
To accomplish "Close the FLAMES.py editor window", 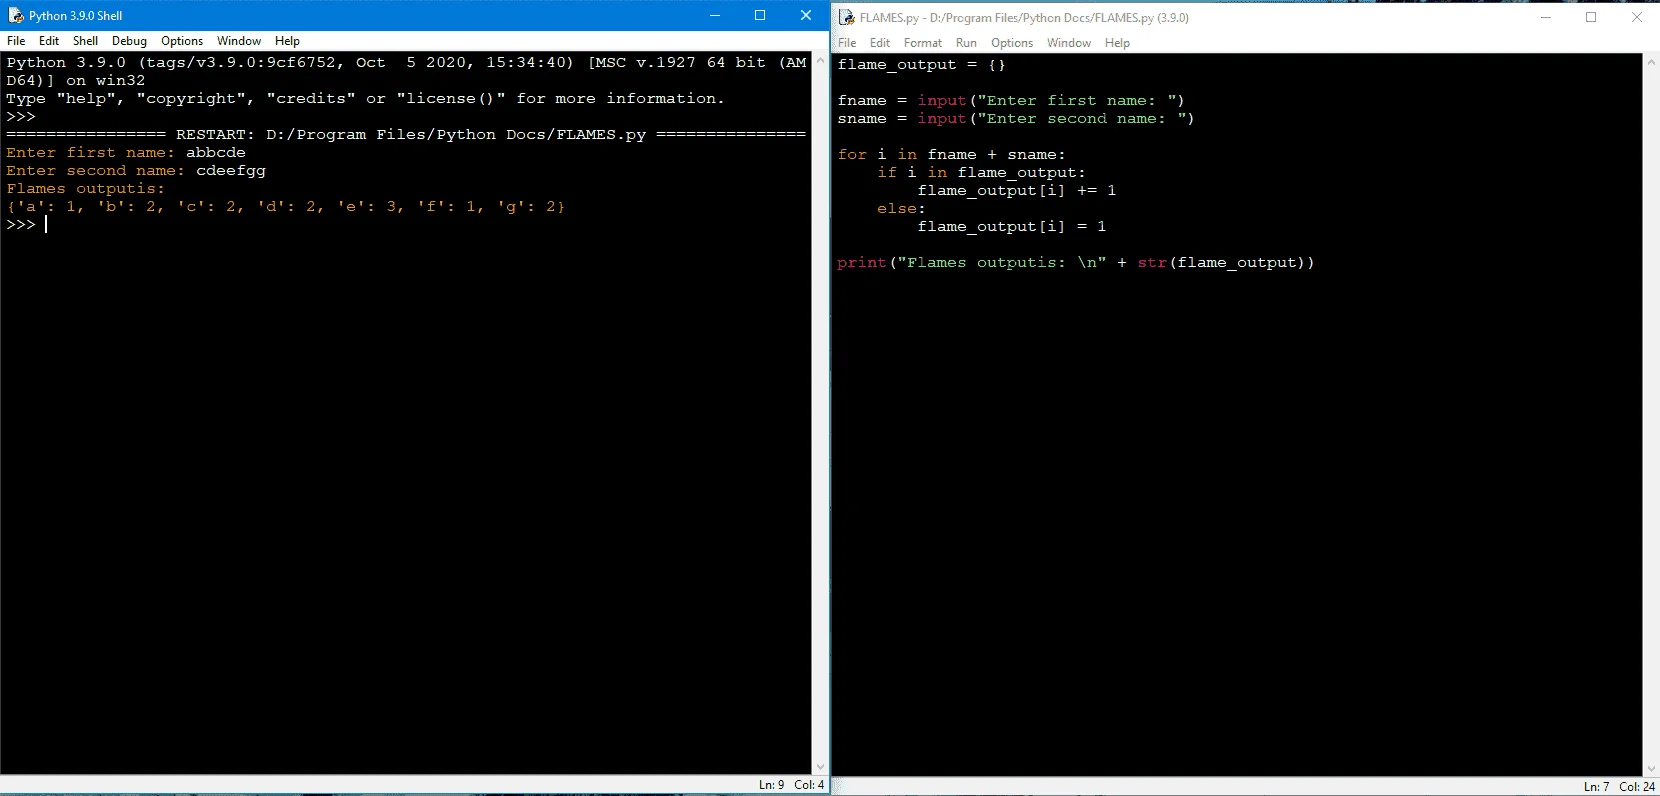I will point(1637,17).
